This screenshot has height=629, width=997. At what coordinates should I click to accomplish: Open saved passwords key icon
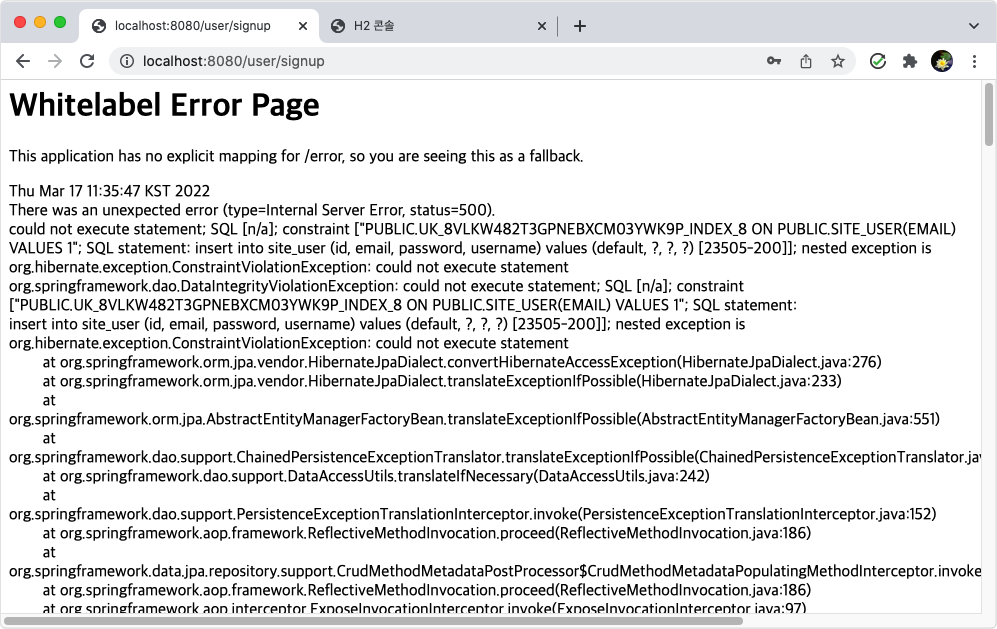[x=774, y=61]
